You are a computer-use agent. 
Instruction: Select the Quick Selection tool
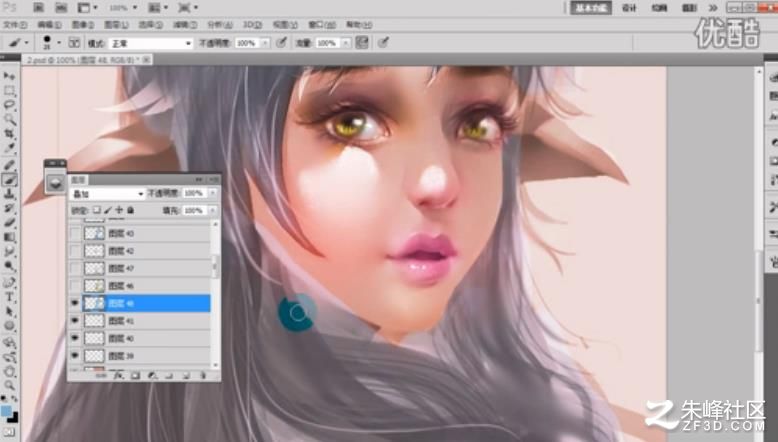click(9, 120)
